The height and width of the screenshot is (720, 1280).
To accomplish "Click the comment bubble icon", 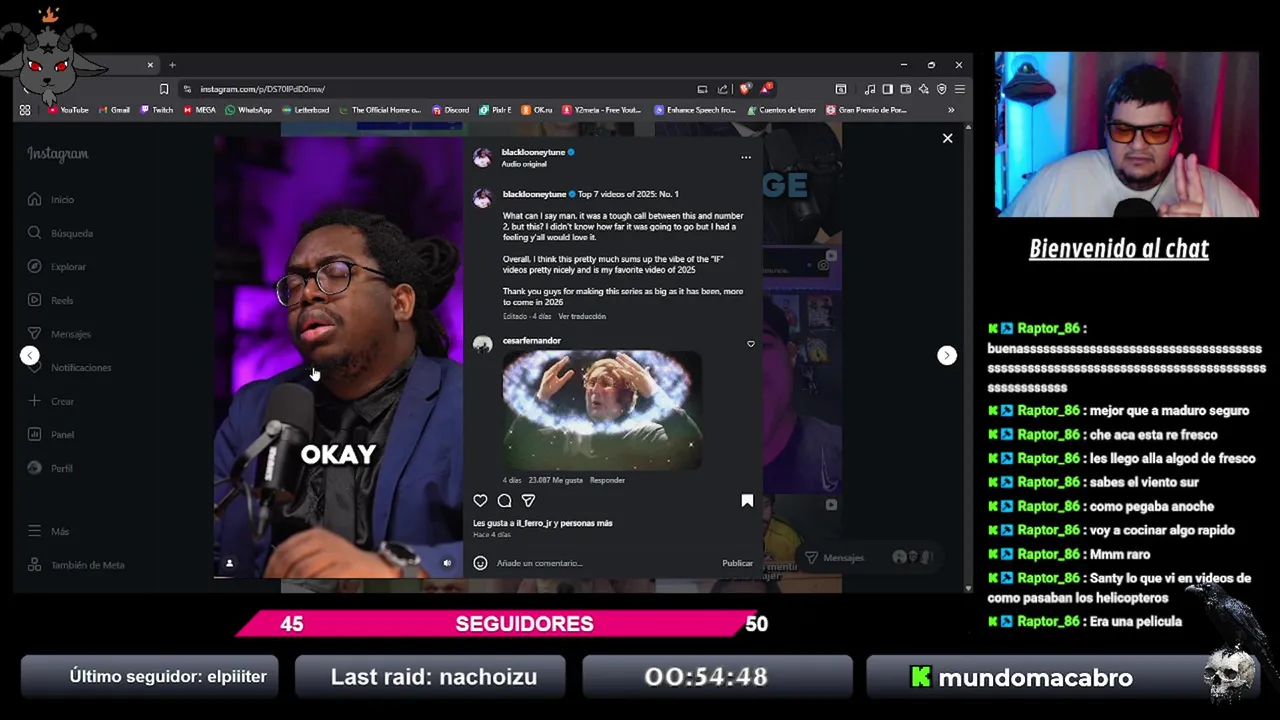I will pyautogui.click(x=504, y=501).
